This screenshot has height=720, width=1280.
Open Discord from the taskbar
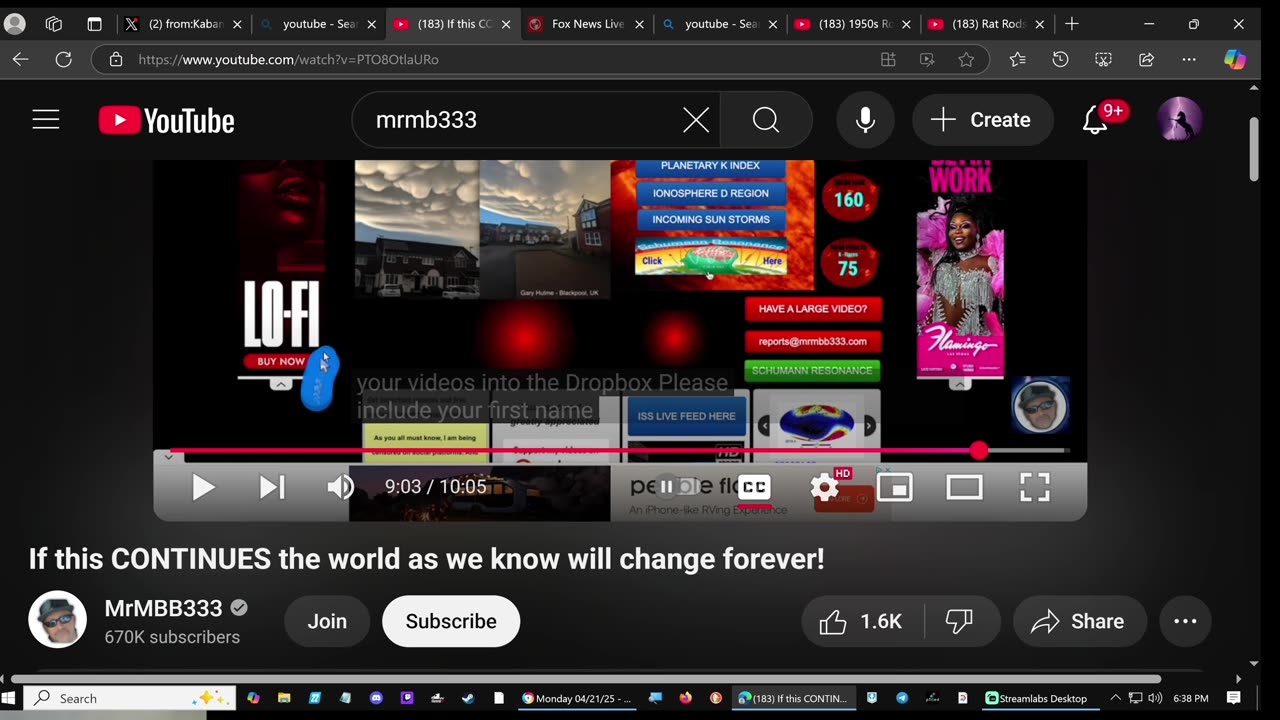click(376, 698)
